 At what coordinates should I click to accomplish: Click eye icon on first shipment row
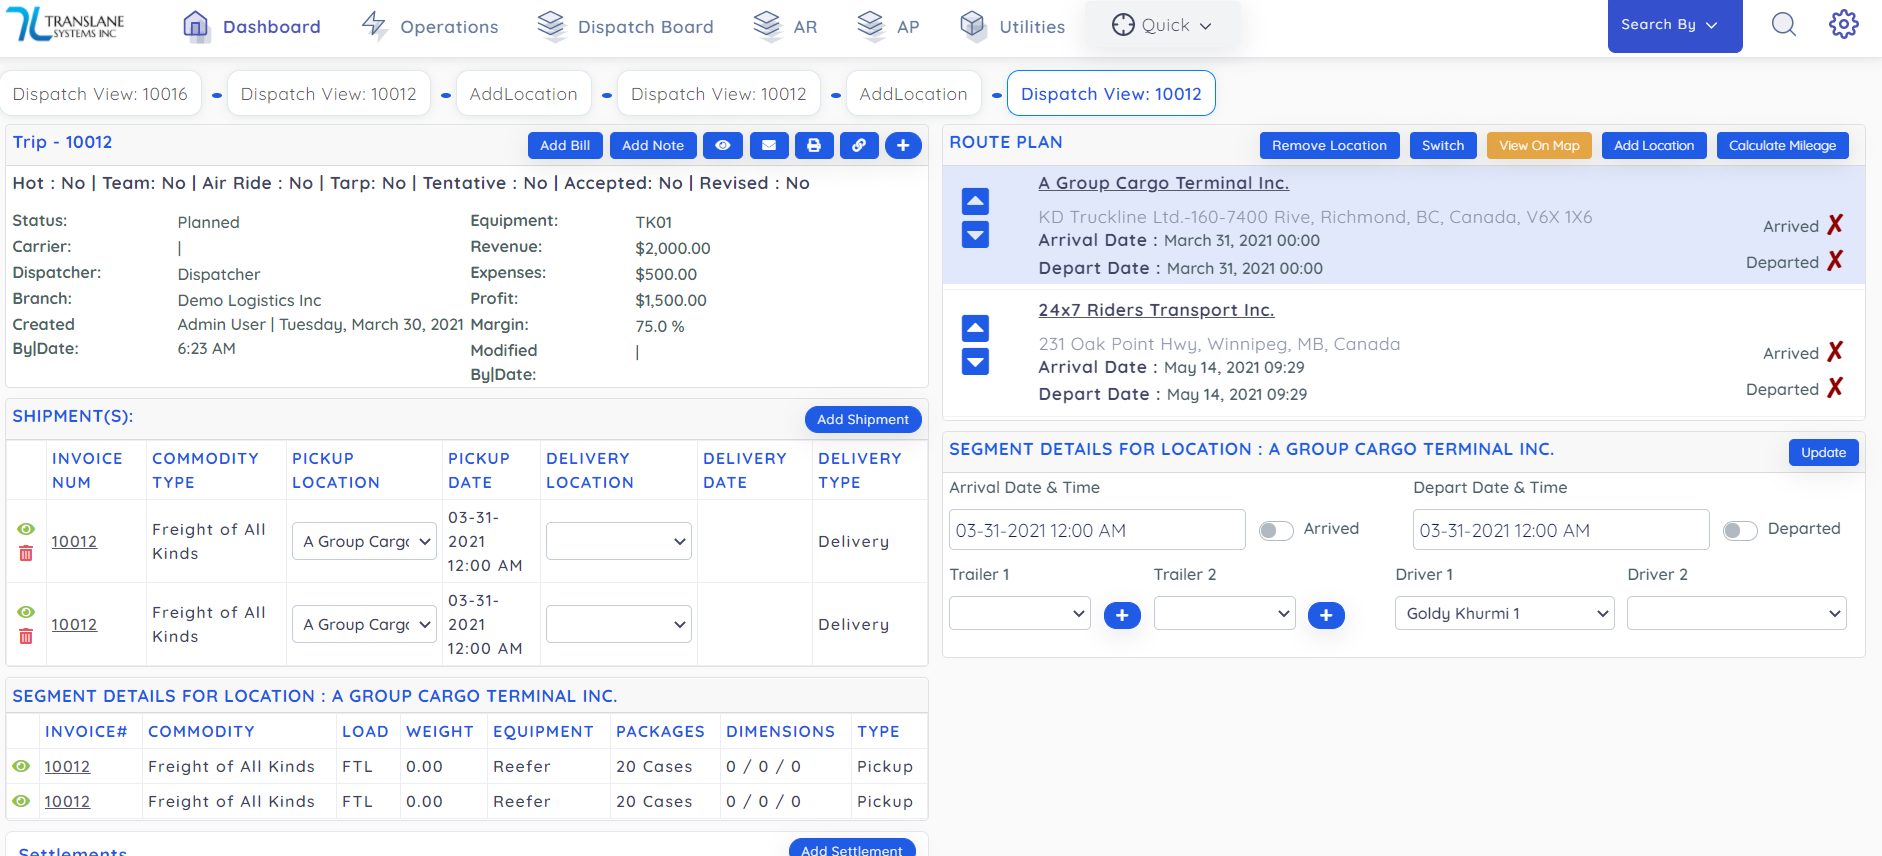pyautogui.click(x=26, y=529)
